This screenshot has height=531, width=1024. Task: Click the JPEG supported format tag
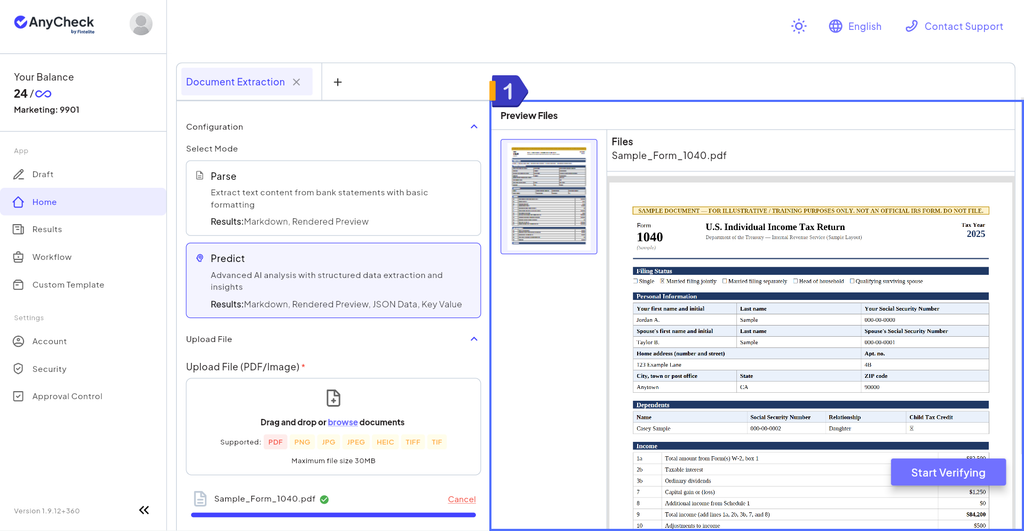(x=356, y=442)
